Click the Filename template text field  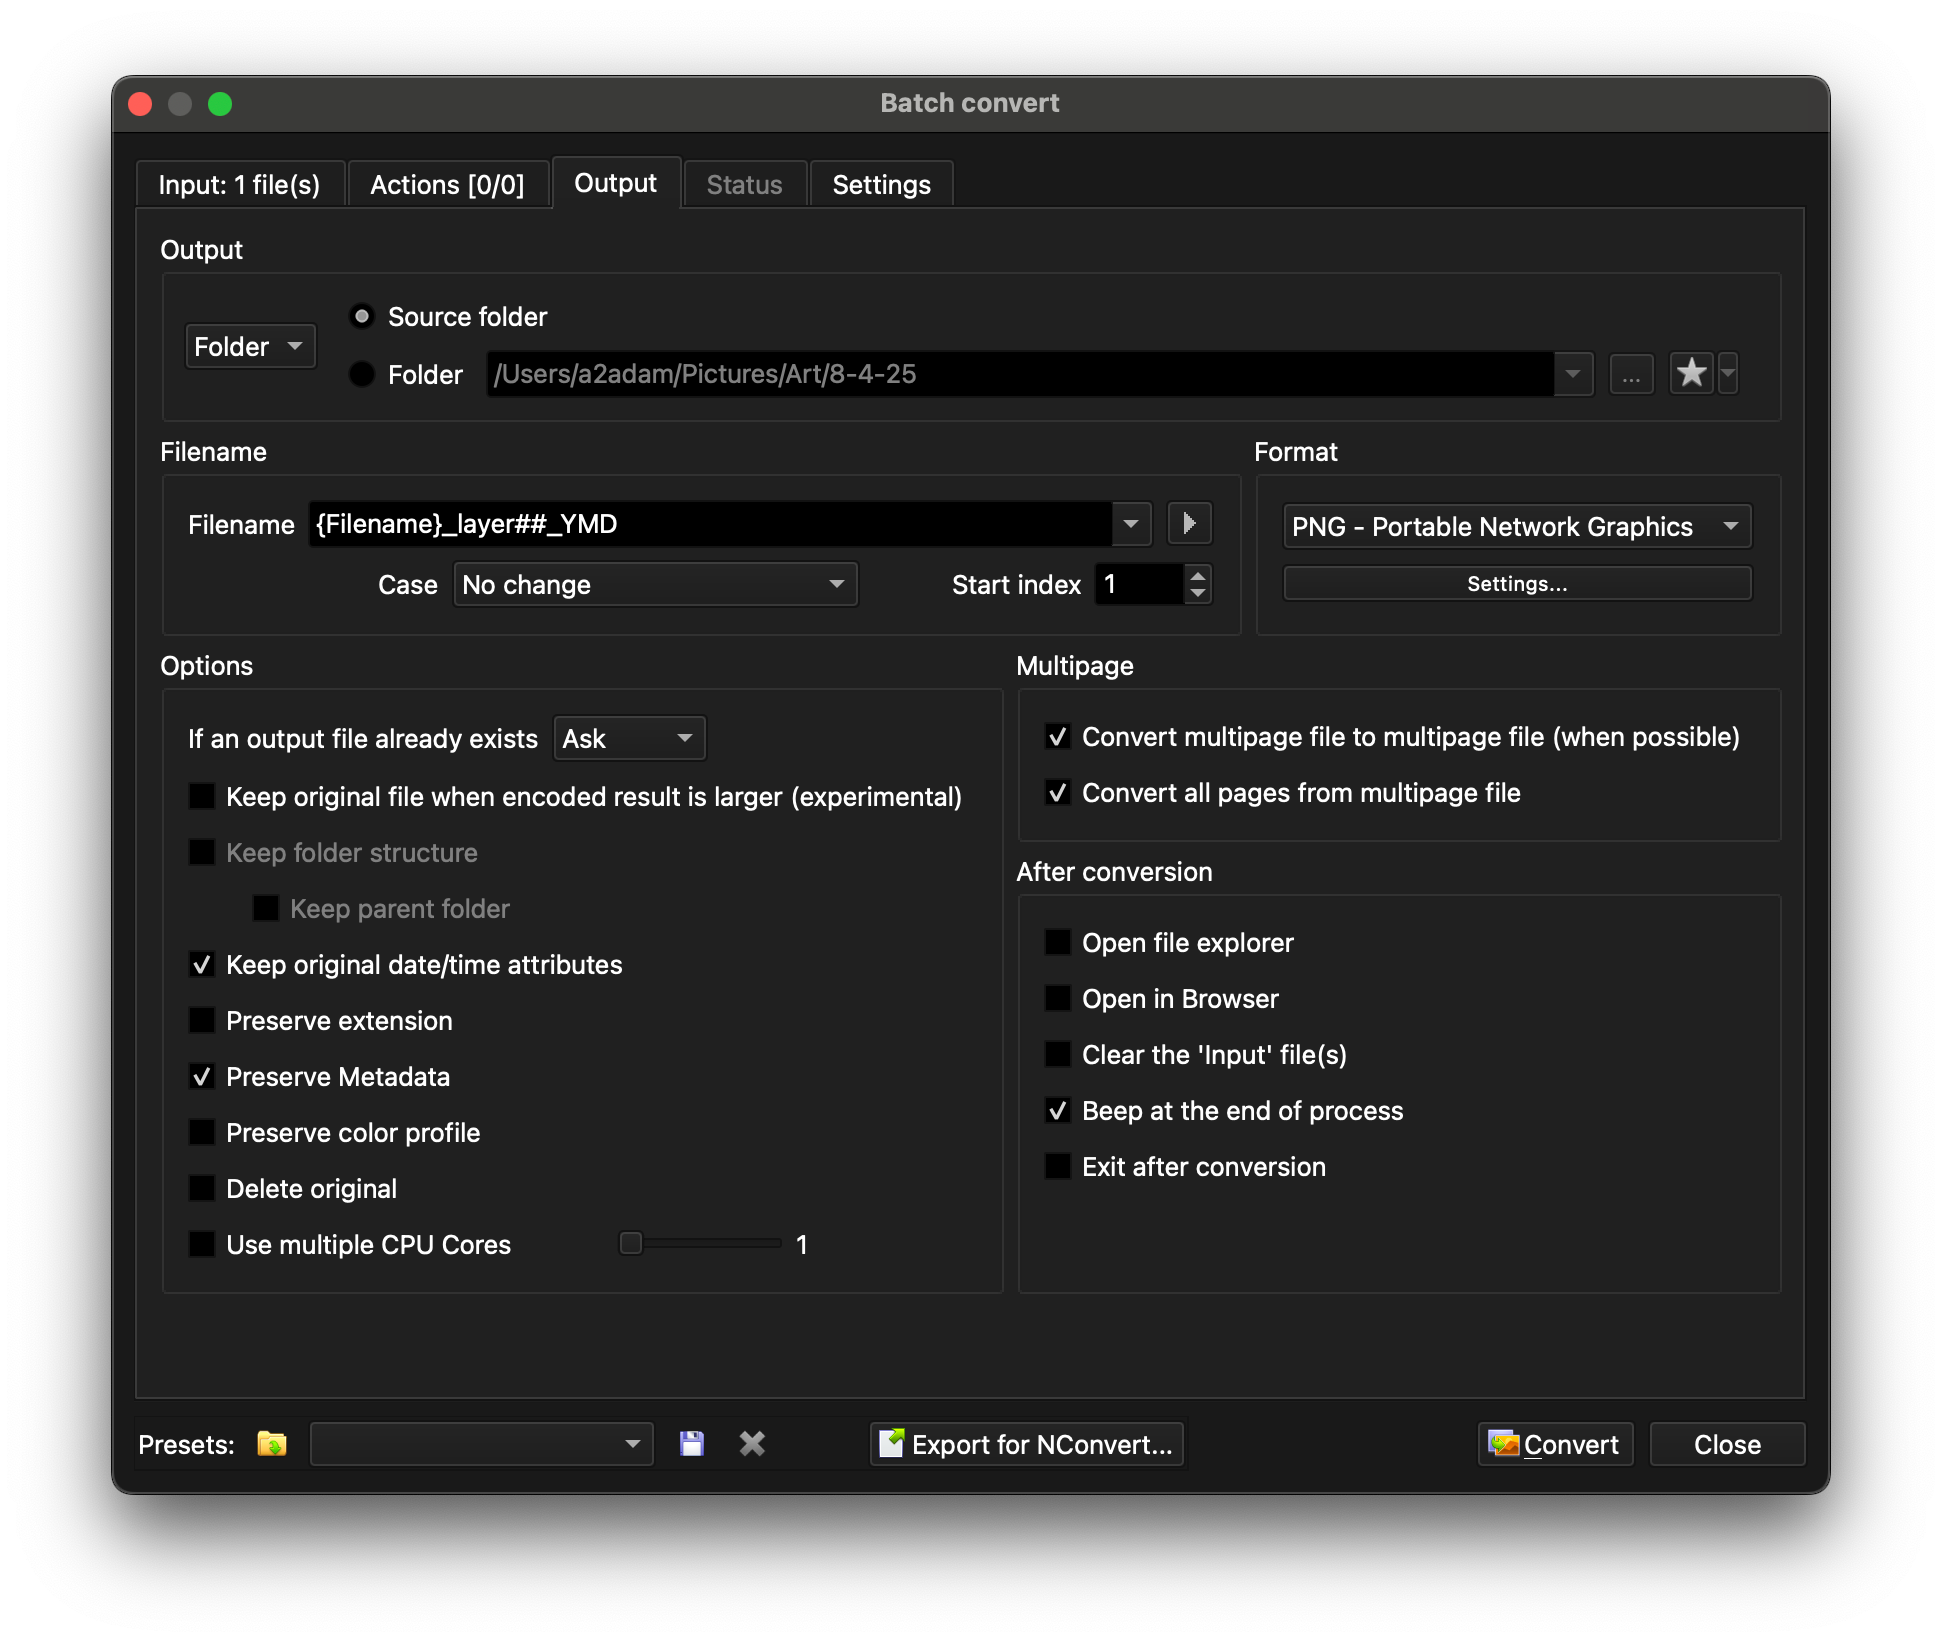[x=711, y=524]
